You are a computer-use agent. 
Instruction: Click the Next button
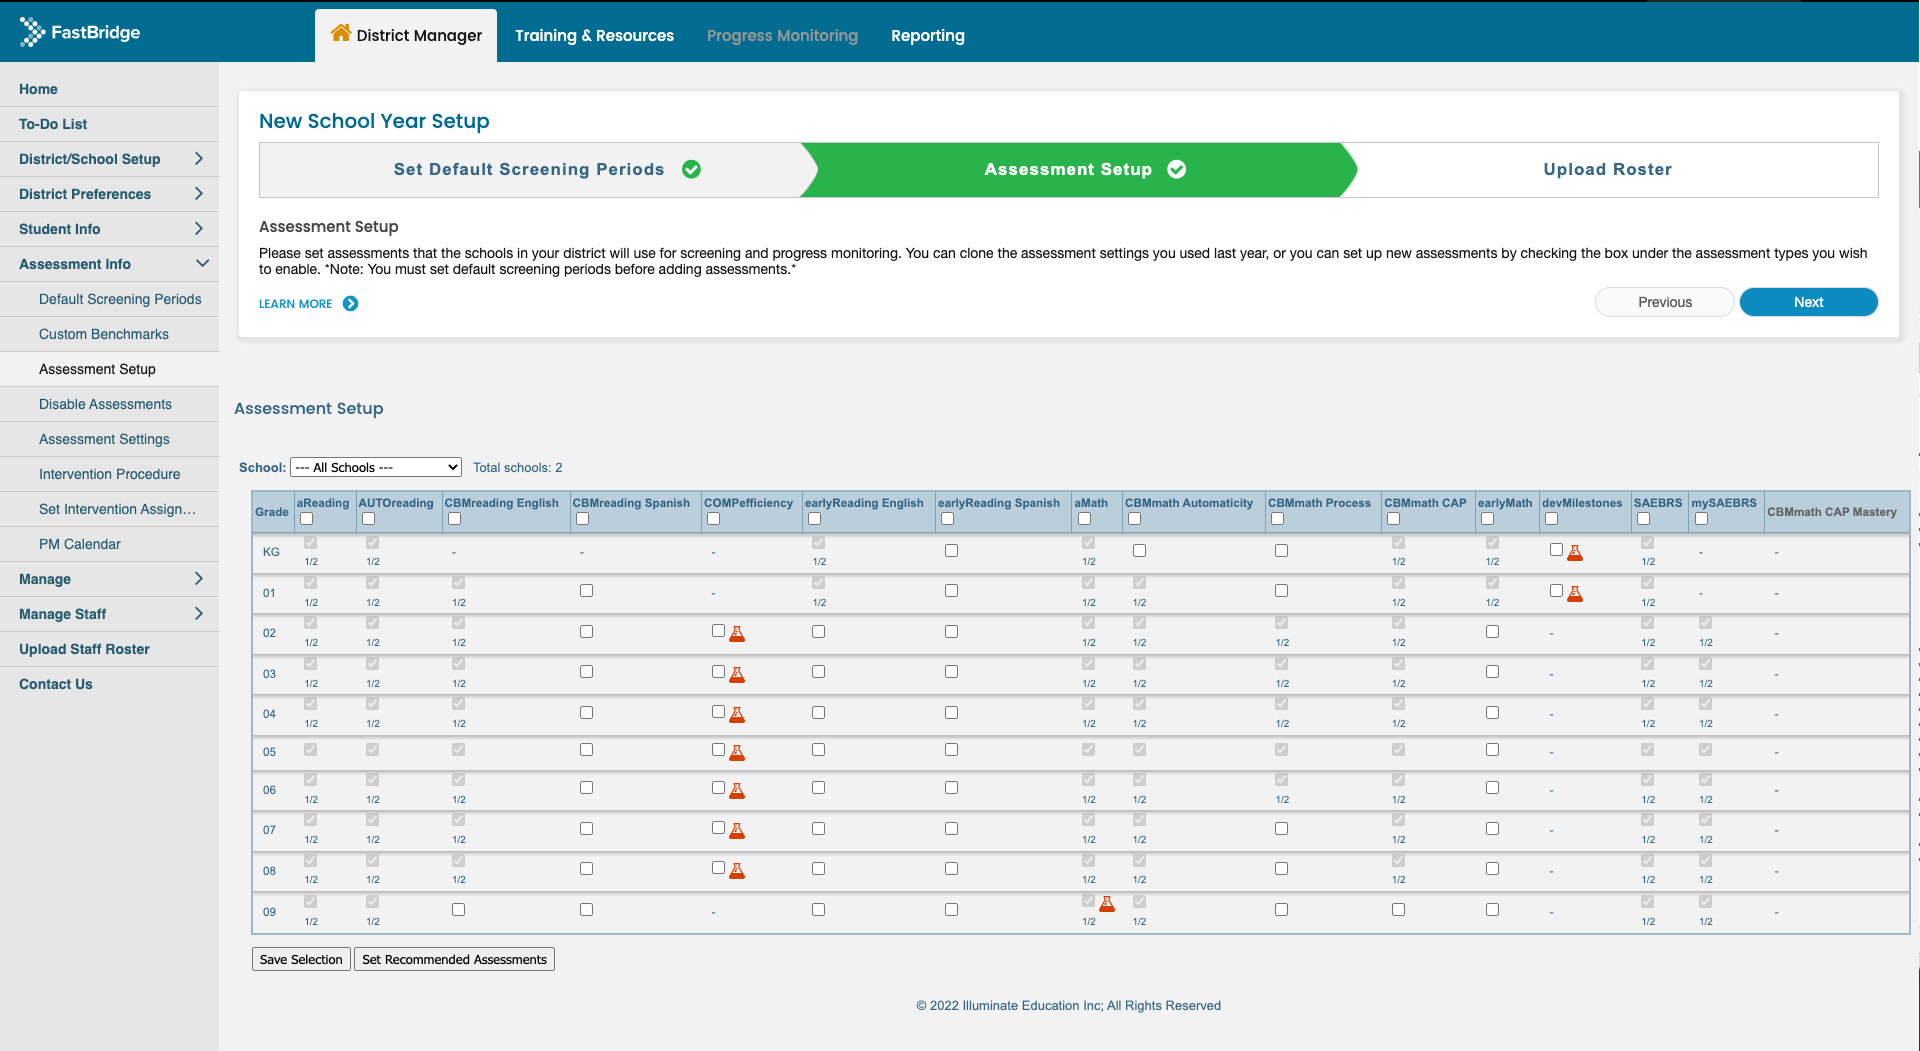1808,302
